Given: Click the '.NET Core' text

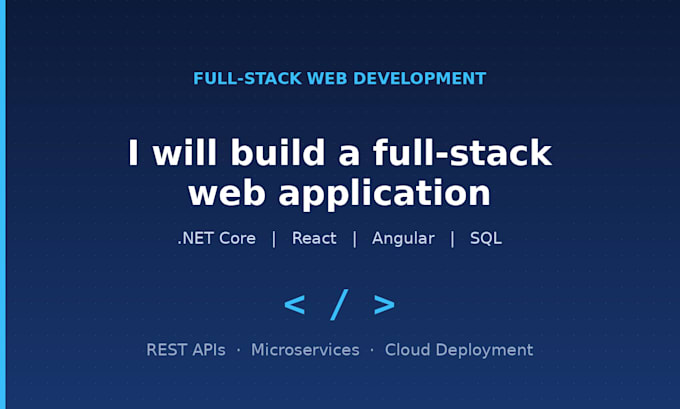Looking at the screenshot, I should click(x=216, y=238).
